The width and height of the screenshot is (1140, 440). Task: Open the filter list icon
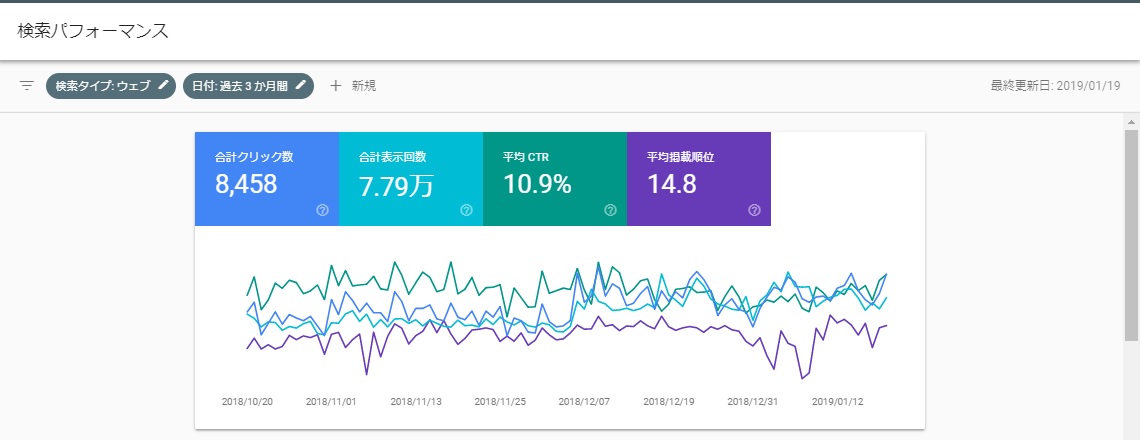point(27,86)
